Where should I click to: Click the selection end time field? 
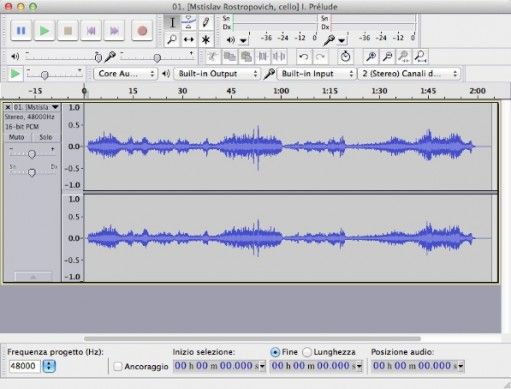pos(313,366)
